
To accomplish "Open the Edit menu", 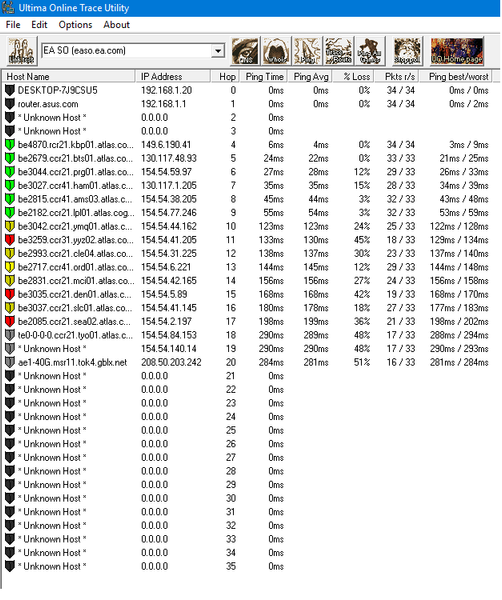I will pyautogui.click(x=39, y=25).
